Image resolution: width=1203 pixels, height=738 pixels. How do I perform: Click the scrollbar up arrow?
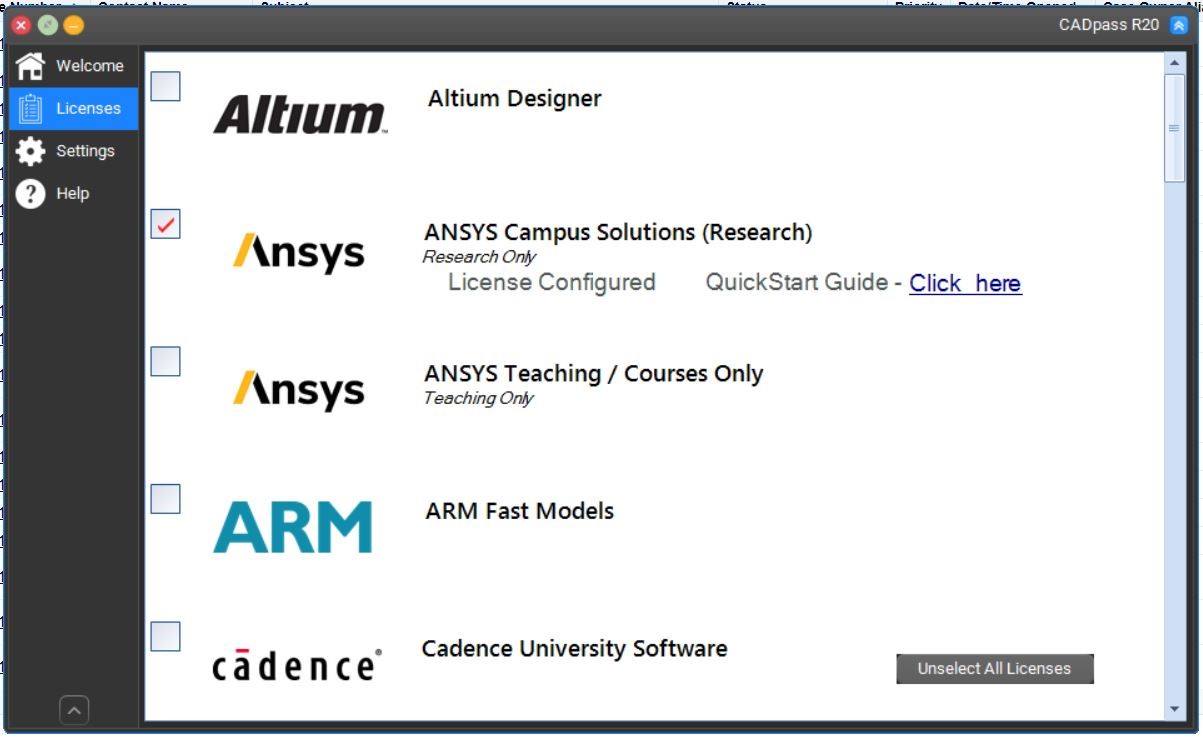tap(1174, 62)
